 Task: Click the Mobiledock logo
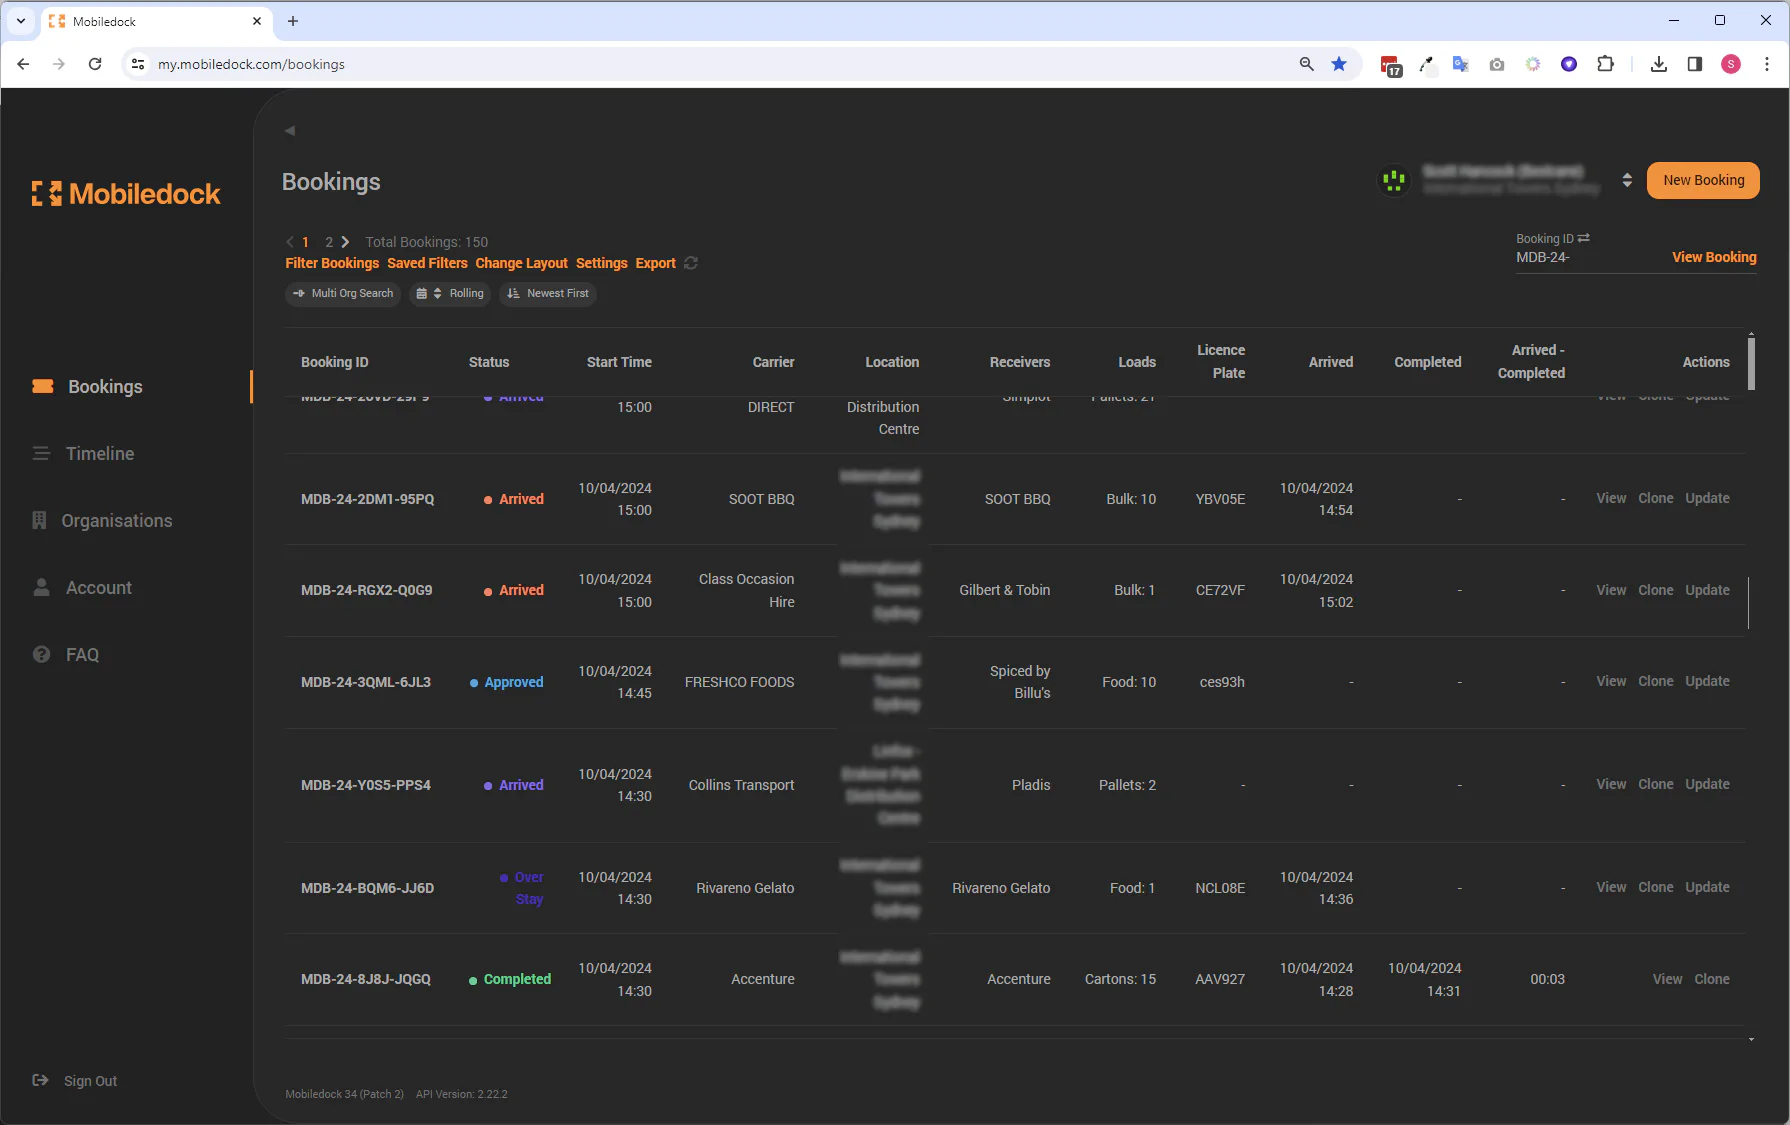tap(126, 194)
